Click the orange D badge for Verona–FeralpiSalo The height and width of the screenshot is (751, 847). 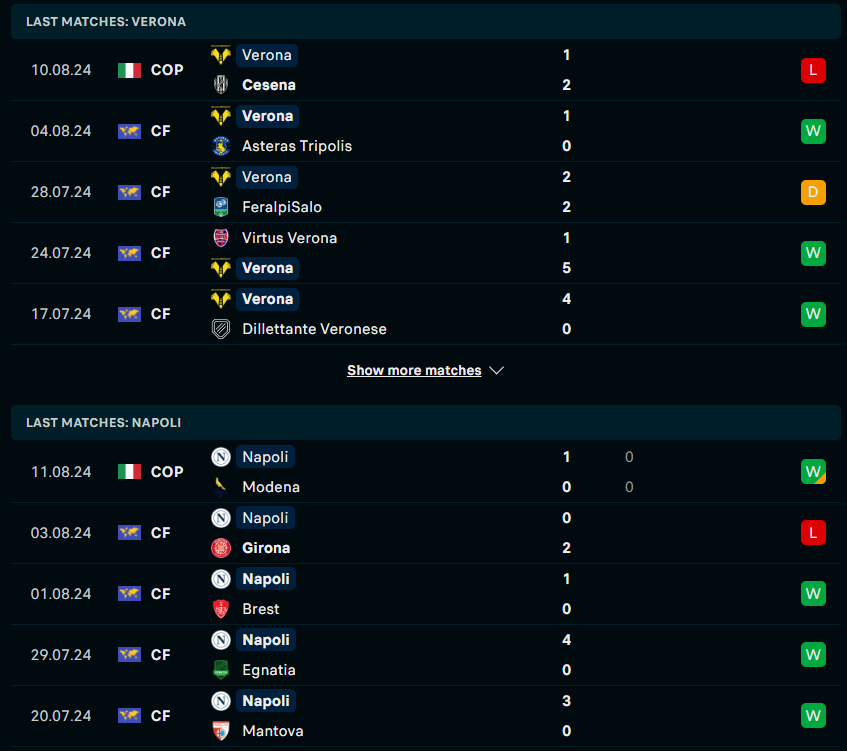[x=813, y=192]
